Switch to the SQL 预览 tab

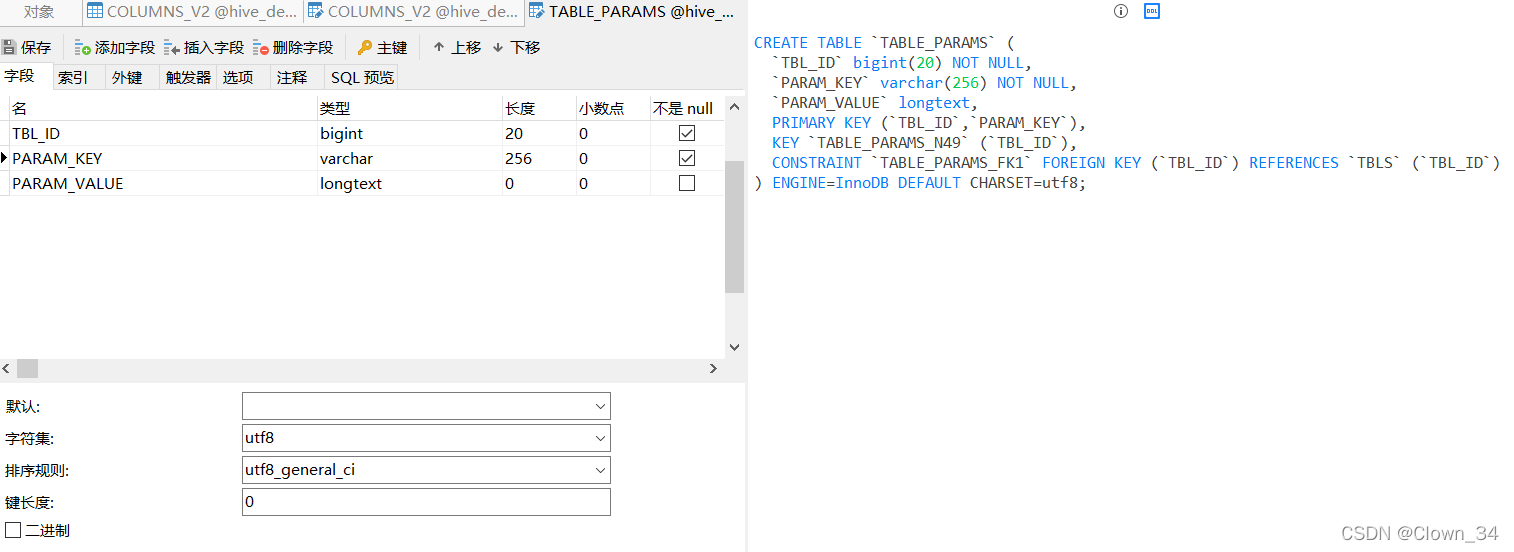pyautogui.click(x=362, y=77)
